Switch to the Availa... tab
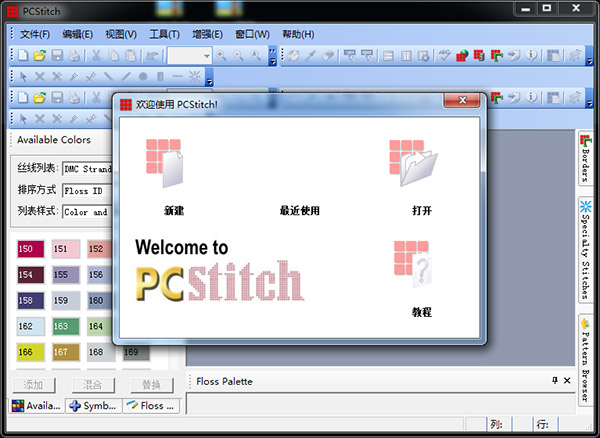The height and width of the screenshot is (438, 600). (x=36, y=405)
